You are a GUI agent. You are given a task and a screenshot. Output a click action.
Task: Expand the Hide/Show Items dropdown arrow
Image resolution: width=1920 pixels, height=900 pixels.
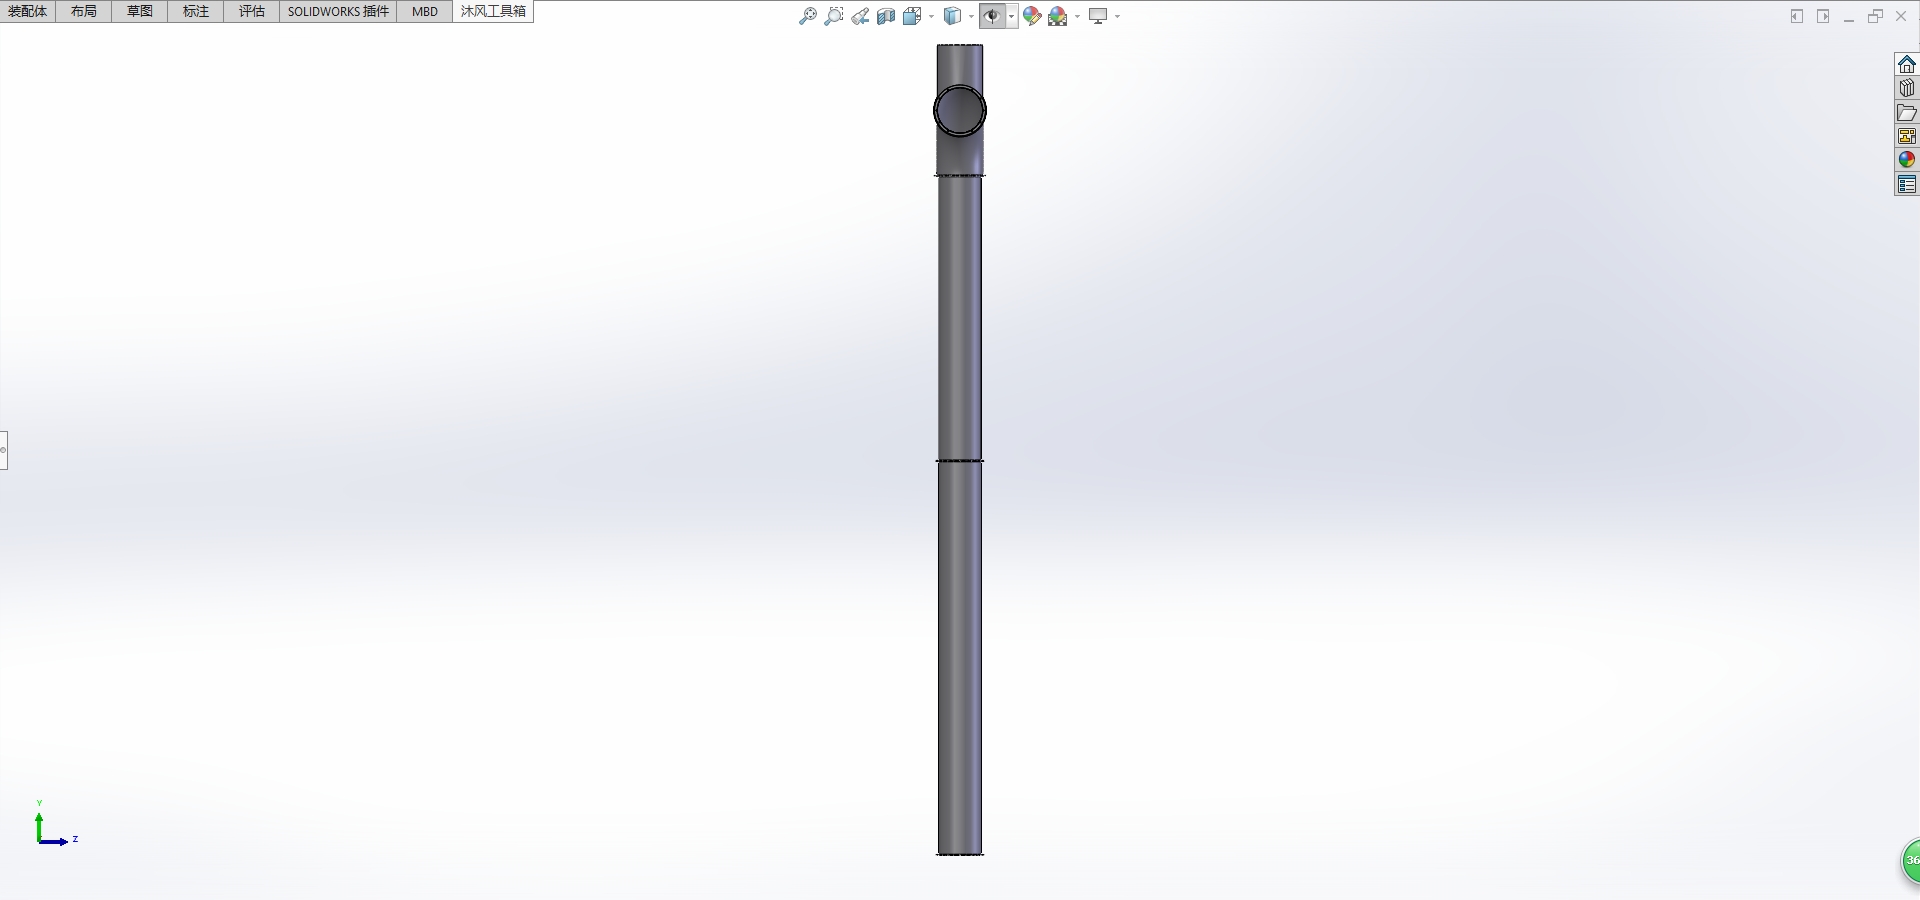click(x=1012, y=16)
